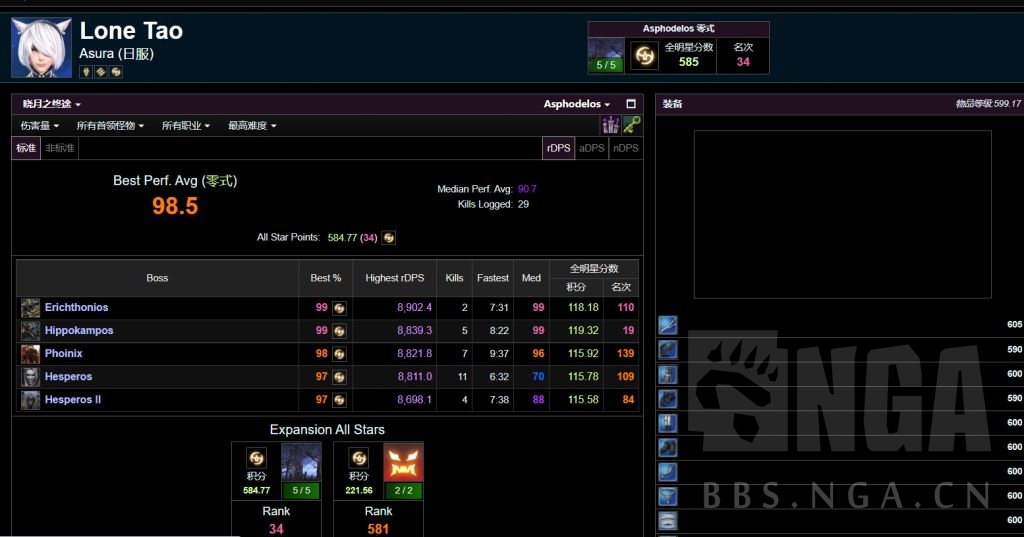
Task: Open the Hippokampos boss link
Action: pos(79,331)
